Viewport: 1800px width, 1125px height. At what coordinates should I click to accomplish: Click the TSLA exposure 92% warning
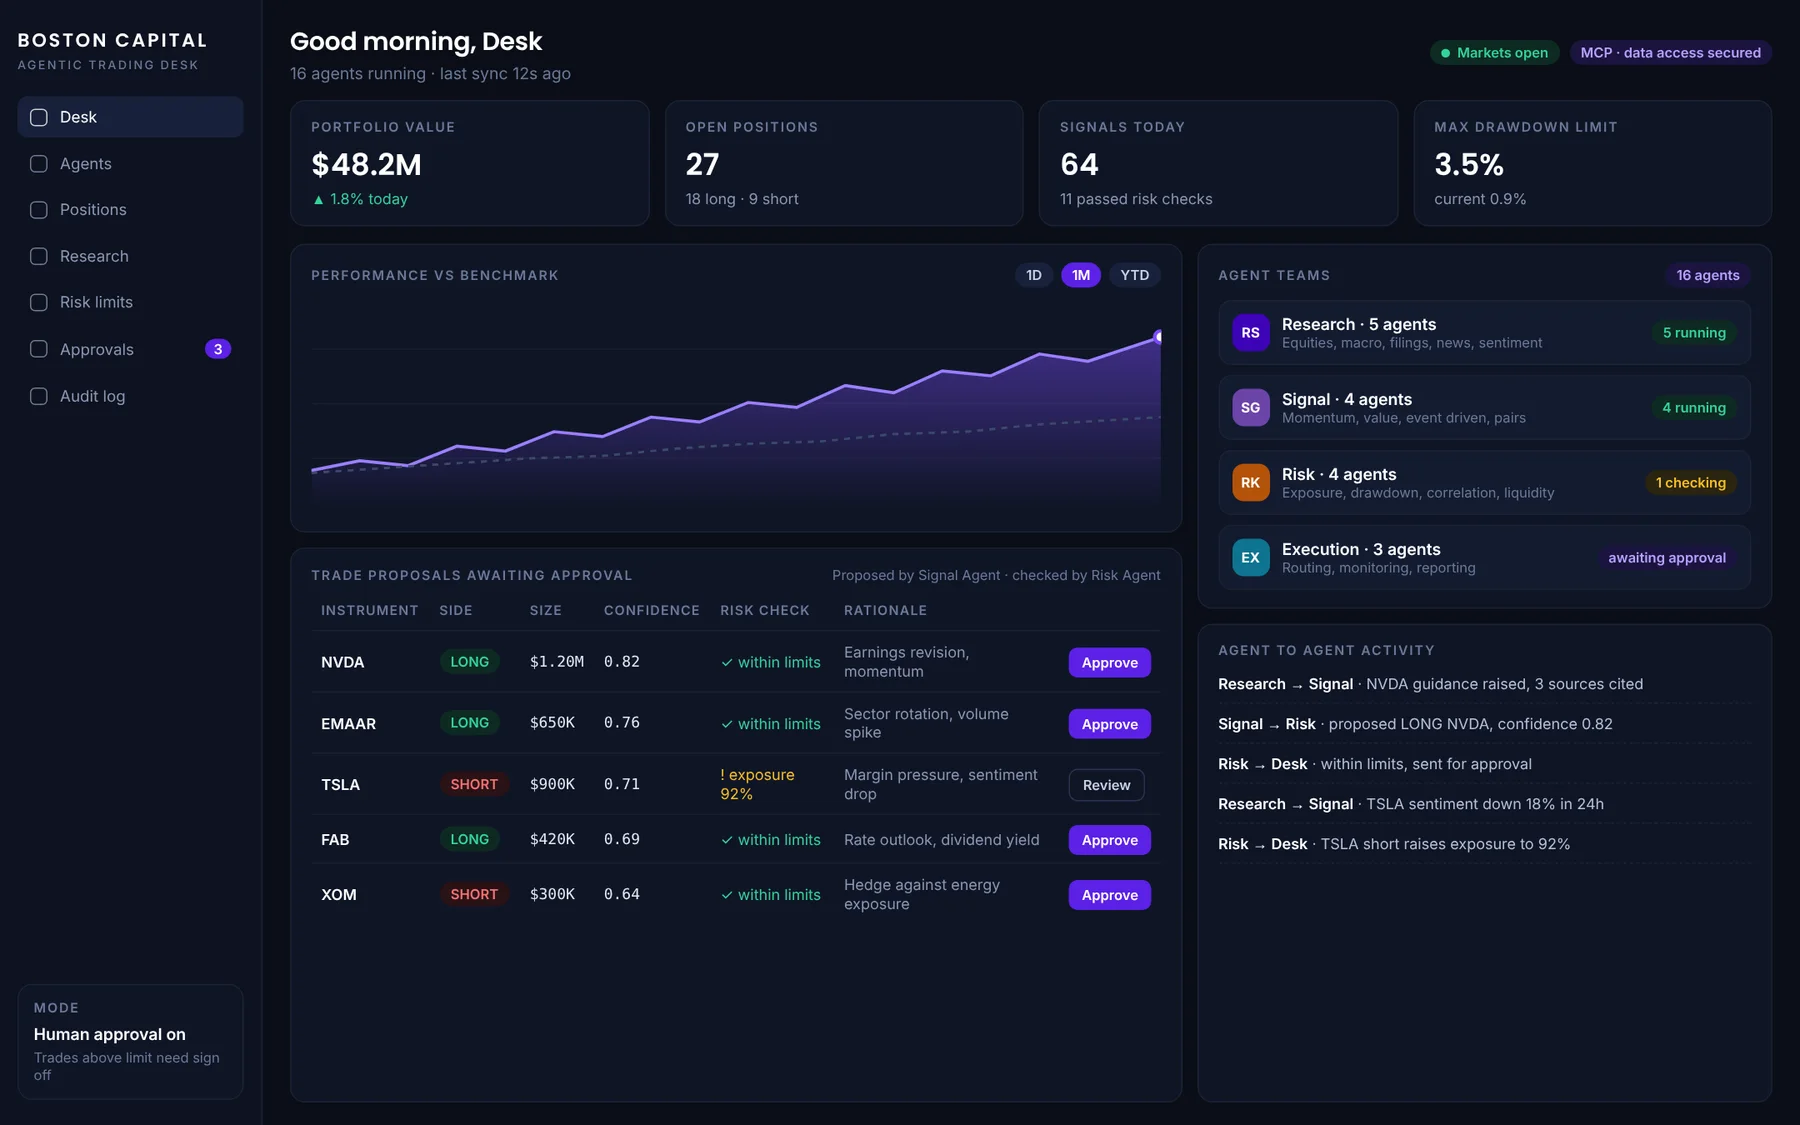[x=757, y=784]
